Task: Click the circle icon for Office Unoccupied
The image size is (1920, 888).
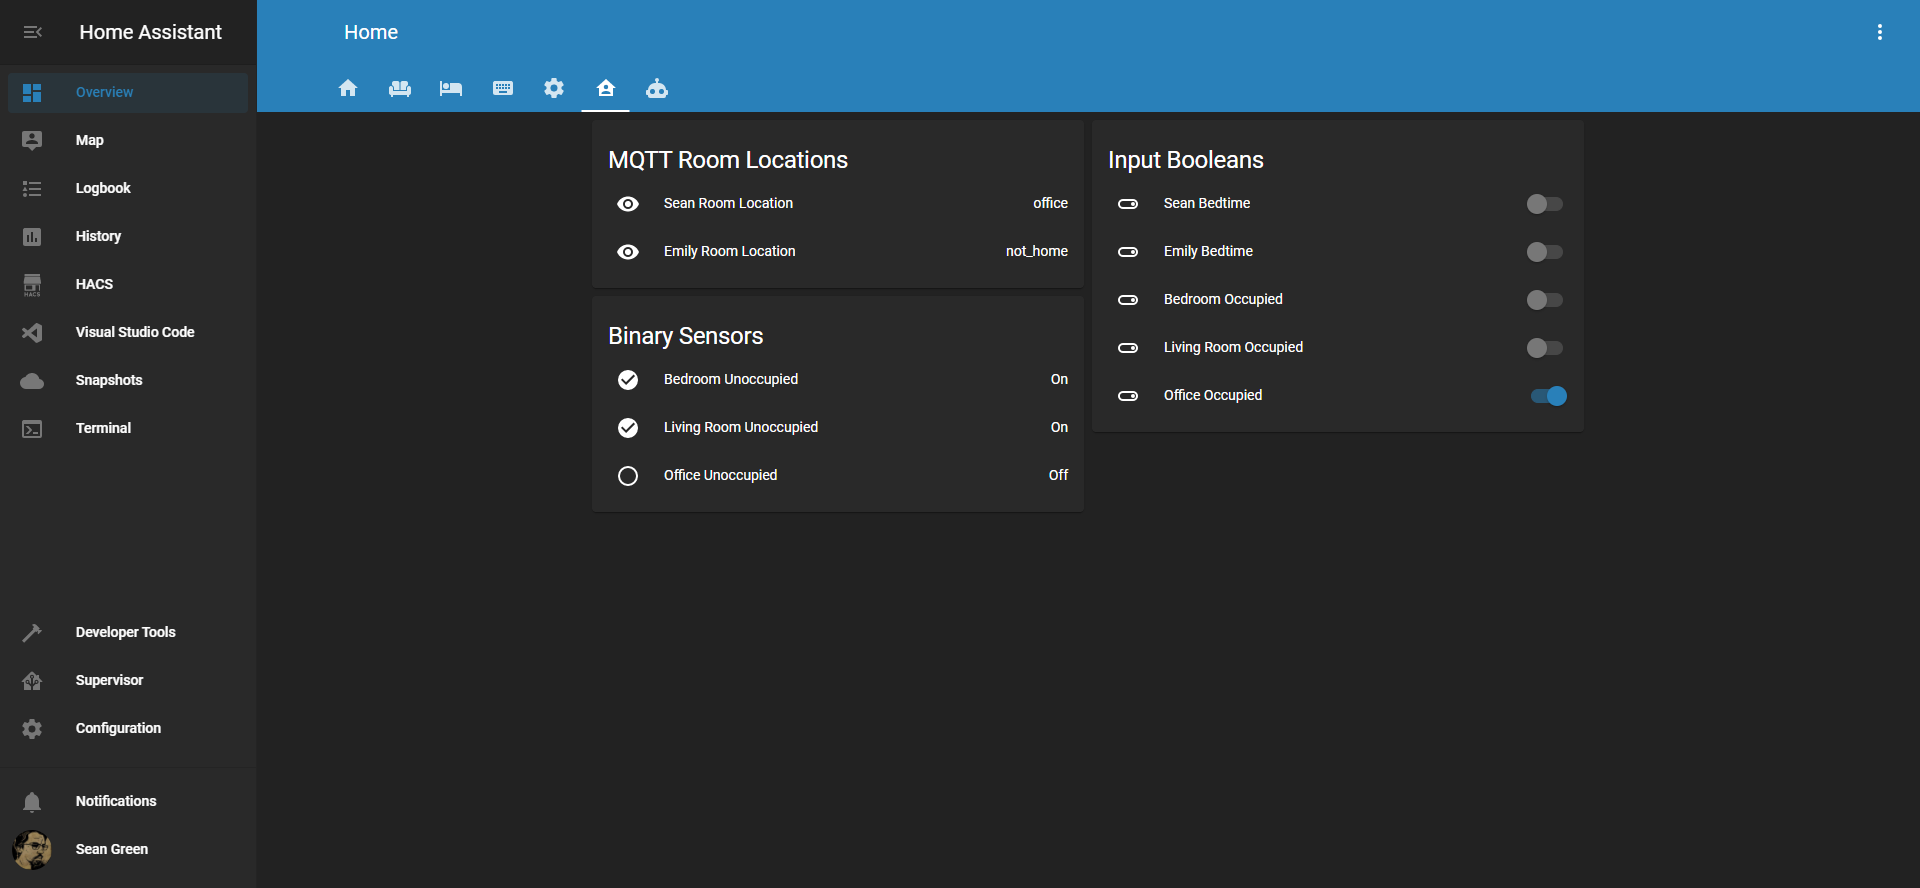Action: pyautogui.click(x=628, y=476)
